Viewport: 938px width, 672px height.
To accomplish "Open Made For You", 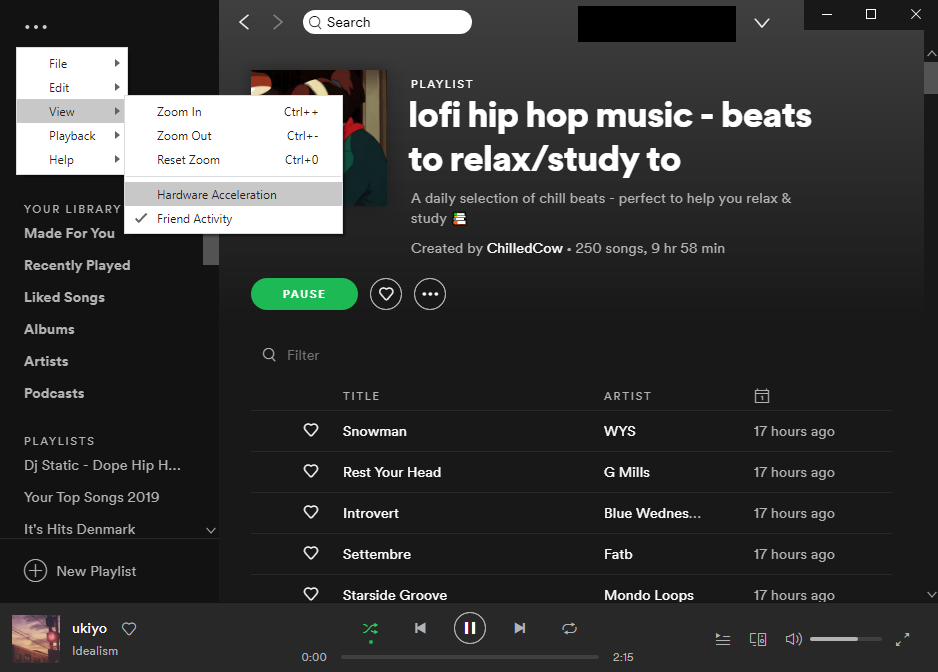I will [x=69, y=233].
